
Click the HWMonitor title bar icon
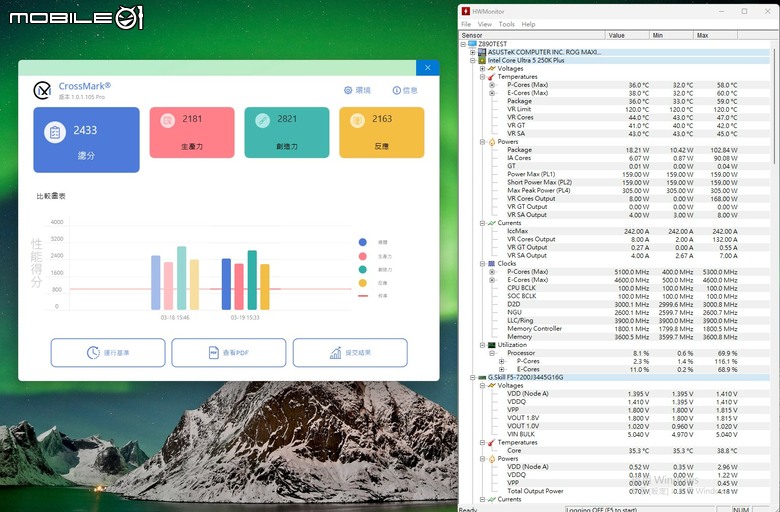tap(466, 11)
